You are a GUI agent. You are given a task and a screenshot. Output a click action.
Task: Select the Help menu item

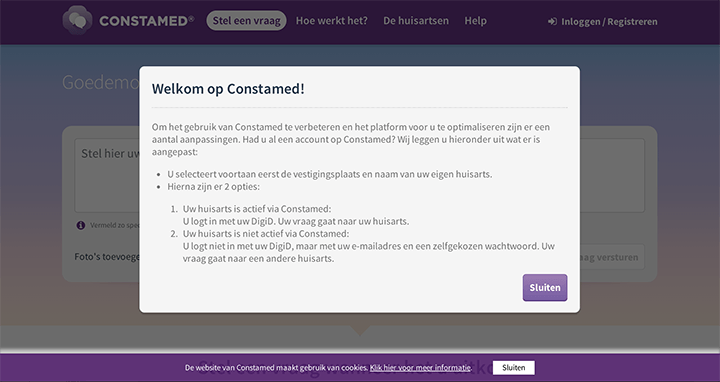[475, 21]
